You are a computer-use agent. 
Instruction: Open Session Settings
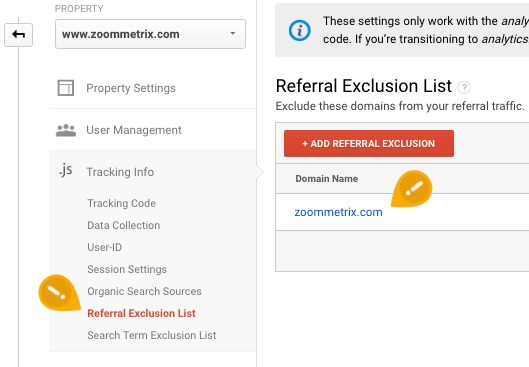[127, 269]
